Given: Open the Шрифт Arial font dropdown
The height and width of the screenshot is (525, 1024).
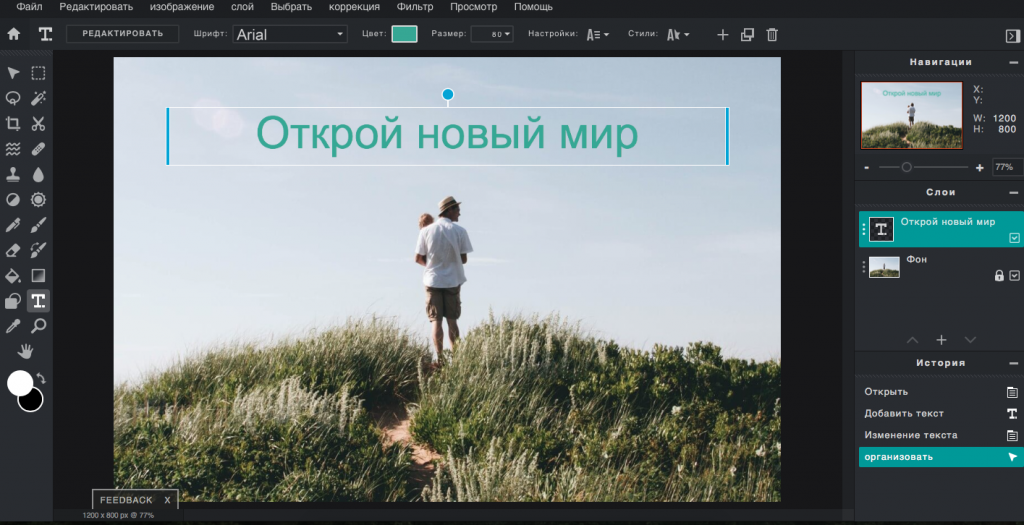Looking at the screenshot, I should coord(290,35).
